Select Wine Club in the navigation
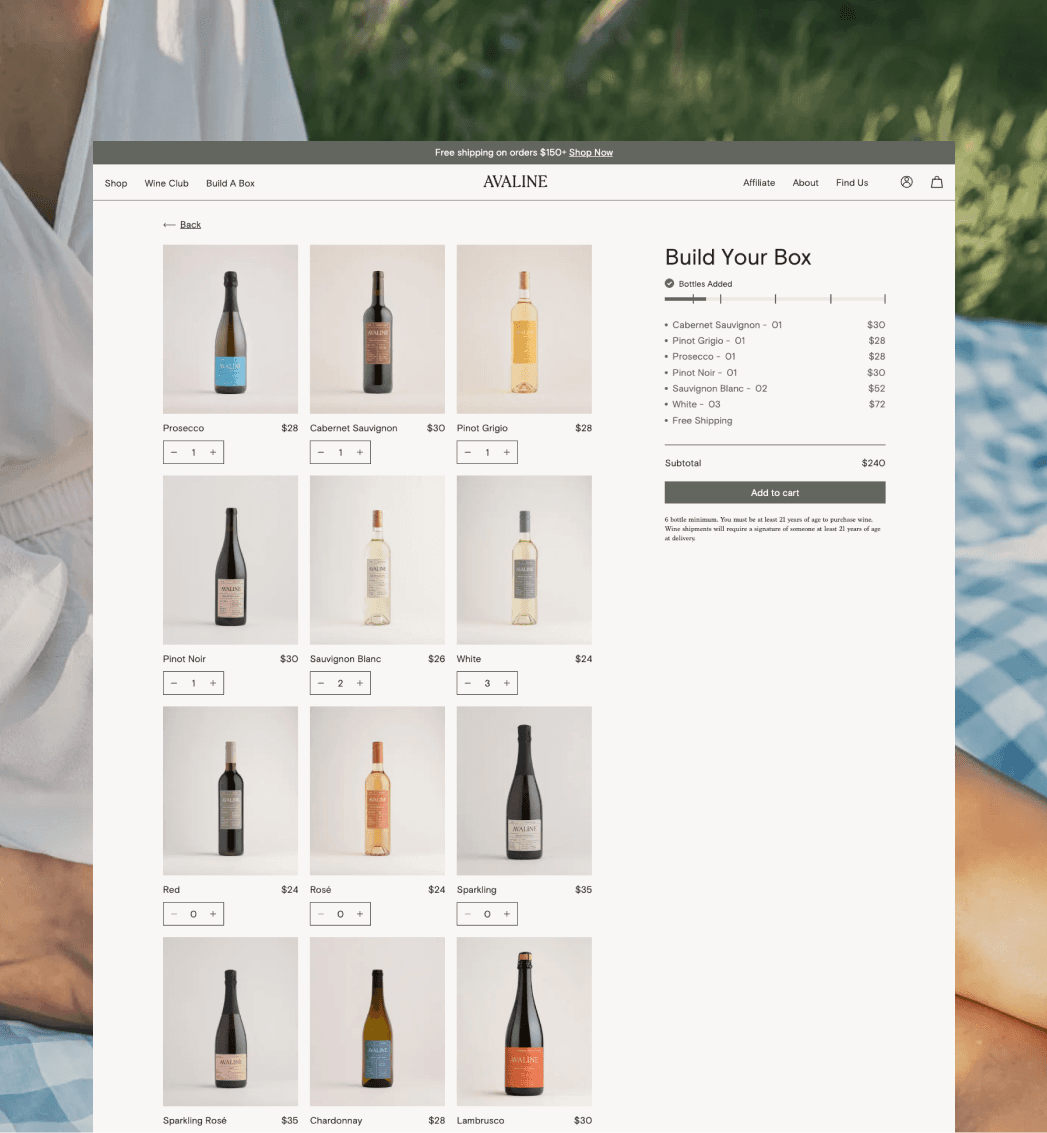 click(x=166, y=183)
